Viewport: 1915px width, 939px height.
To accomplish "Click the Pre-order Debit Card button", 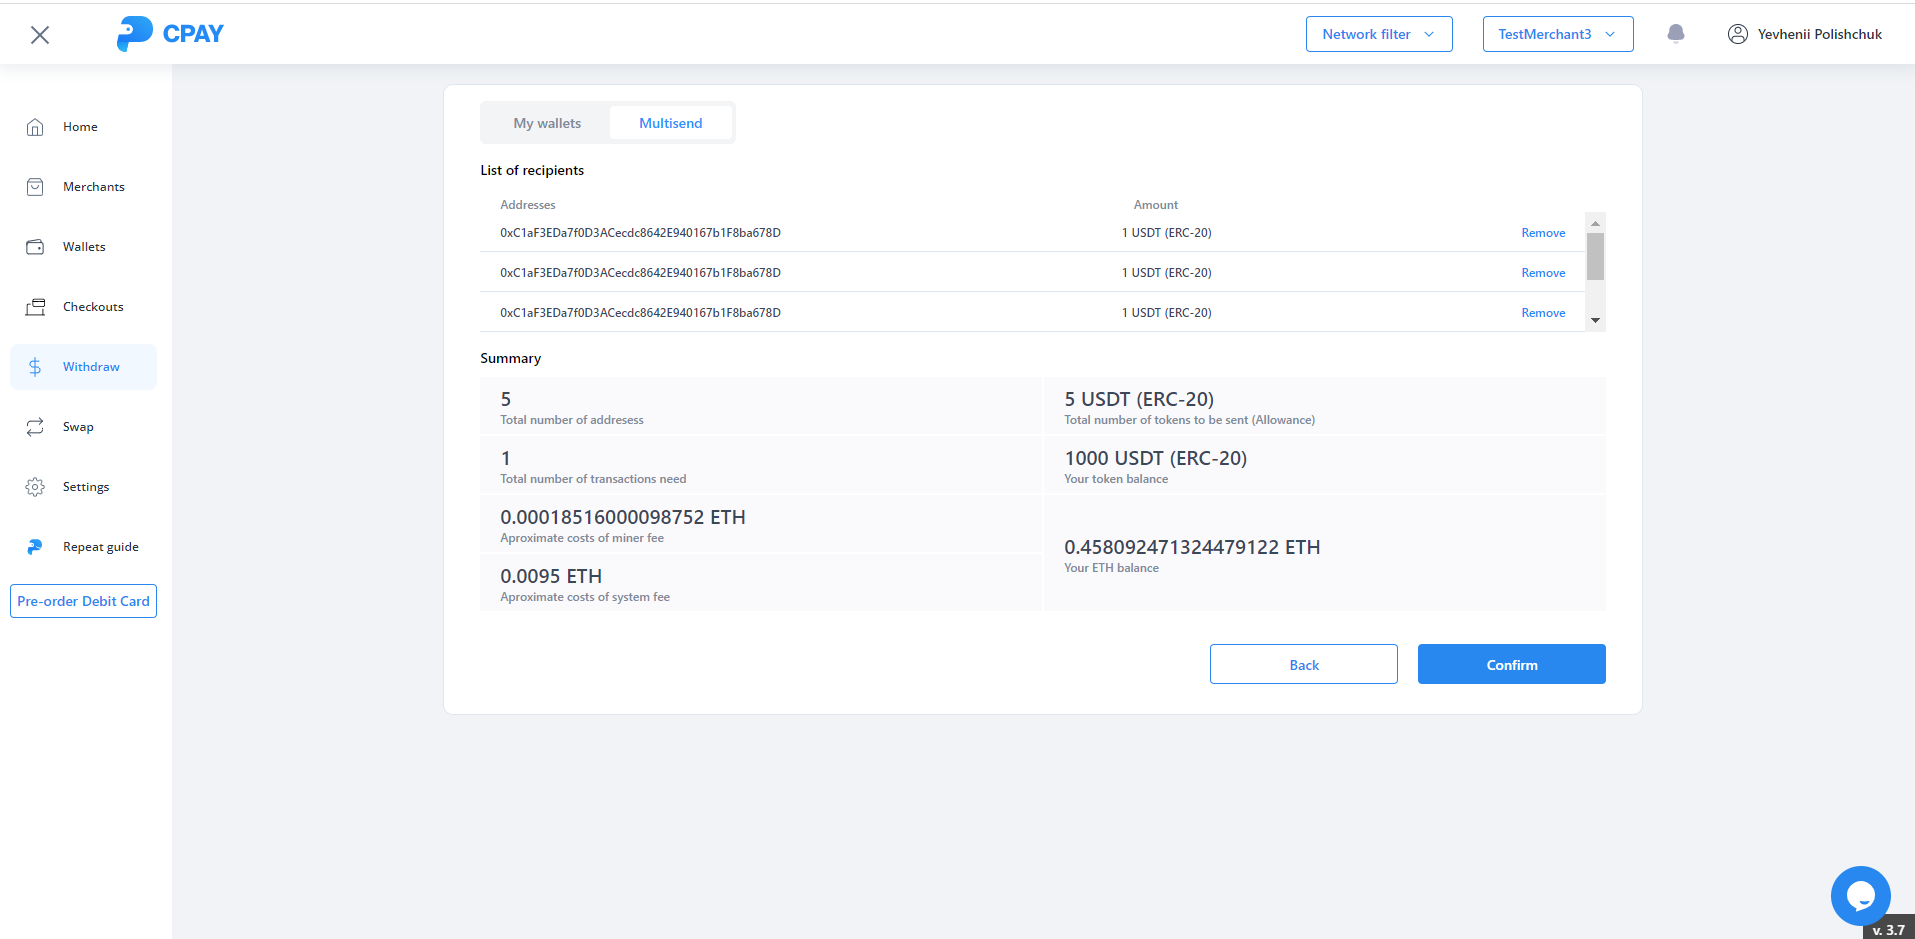I will [x=83, y=601].
